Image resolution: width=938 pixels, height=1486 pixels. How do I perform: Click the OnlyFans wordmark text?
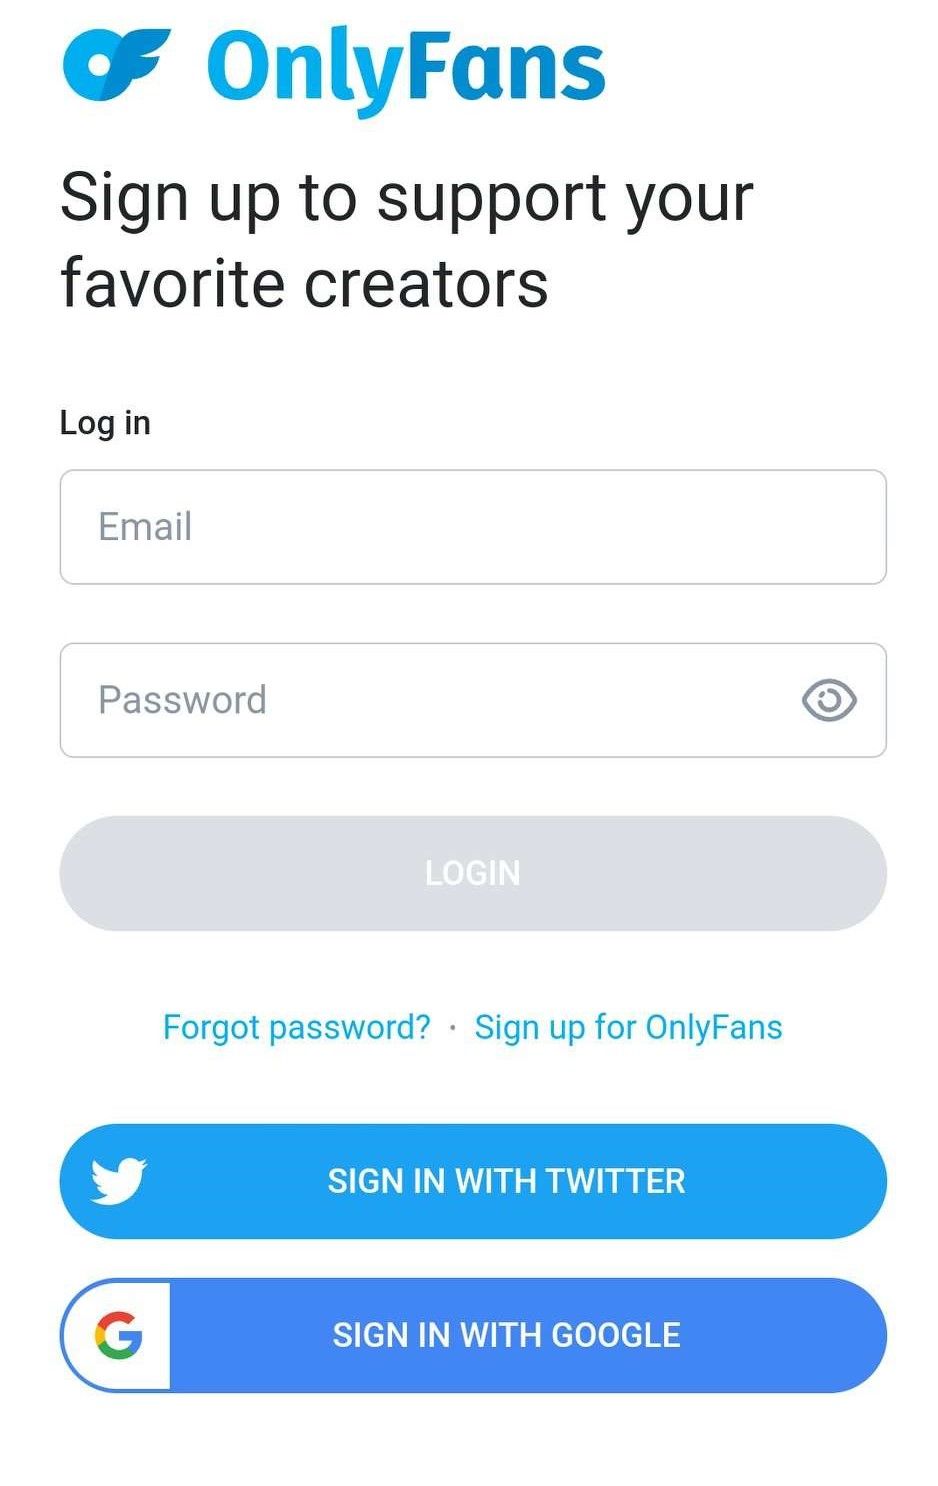click(x=406, y=69)
